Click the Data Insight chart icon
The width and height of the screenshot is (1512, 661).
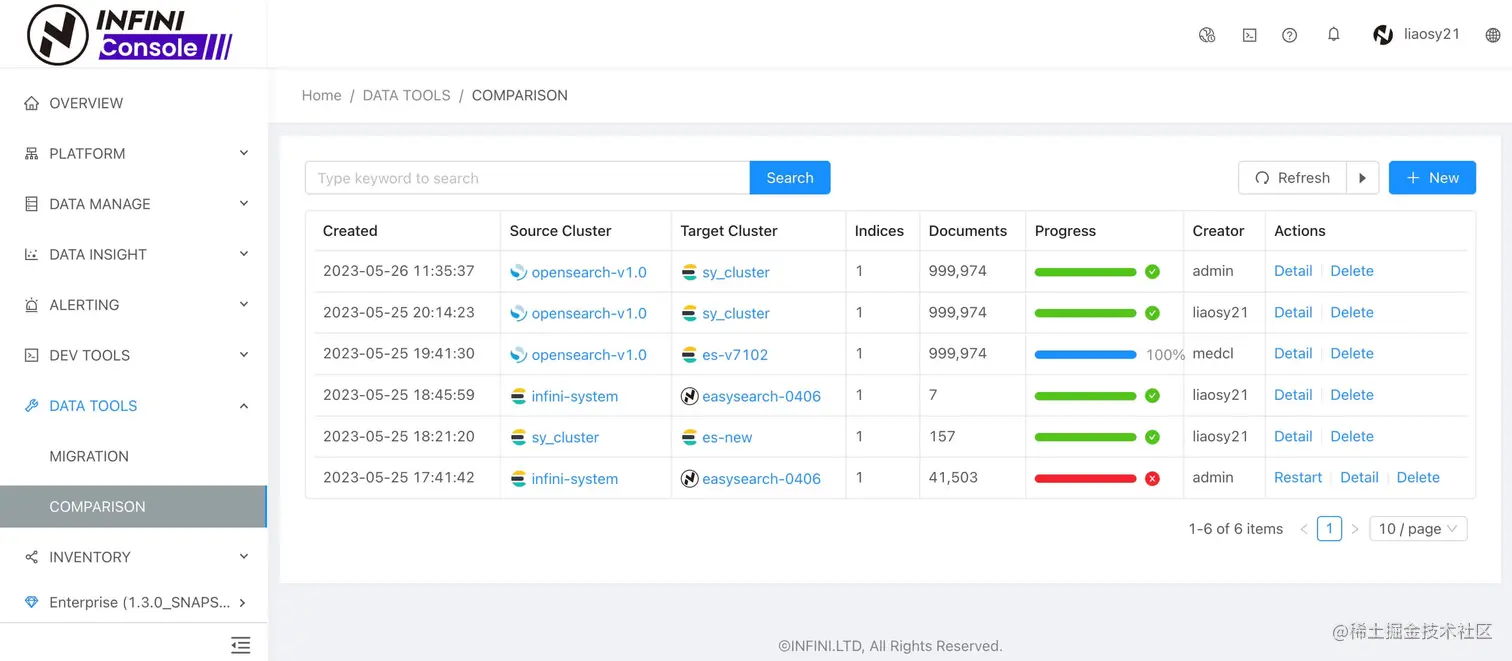(x=31, y=254)
